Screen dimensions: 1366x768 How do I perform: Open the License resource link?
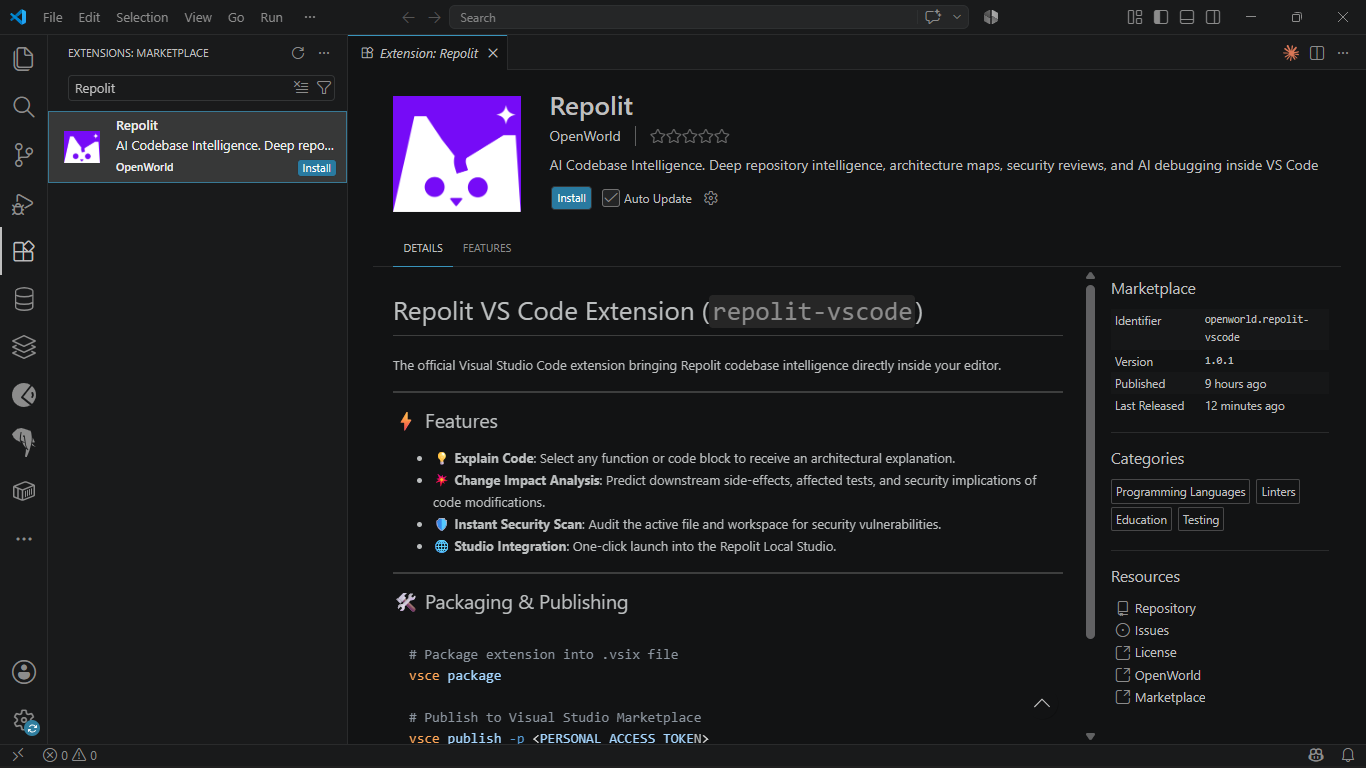(1156, 652)
